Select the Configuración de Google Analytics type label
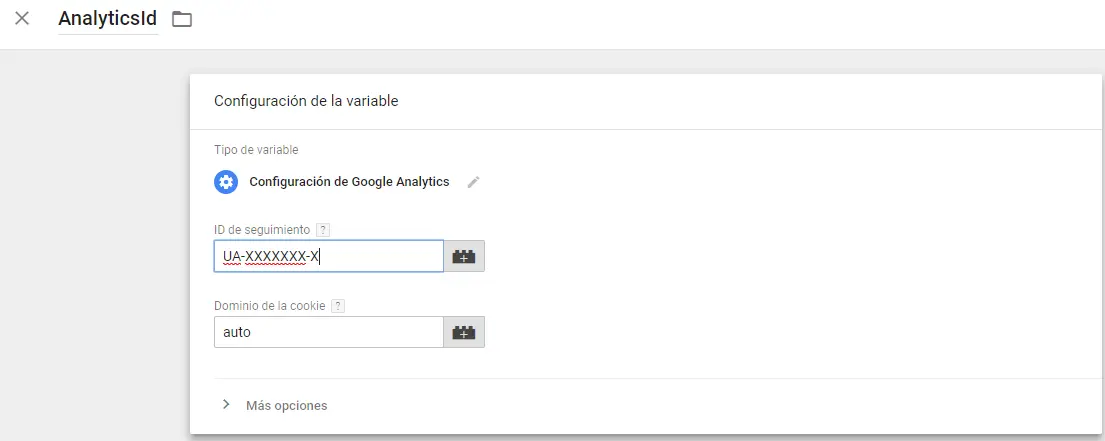The height and width of the screenshot is (441, 1105). pos(349,182)
